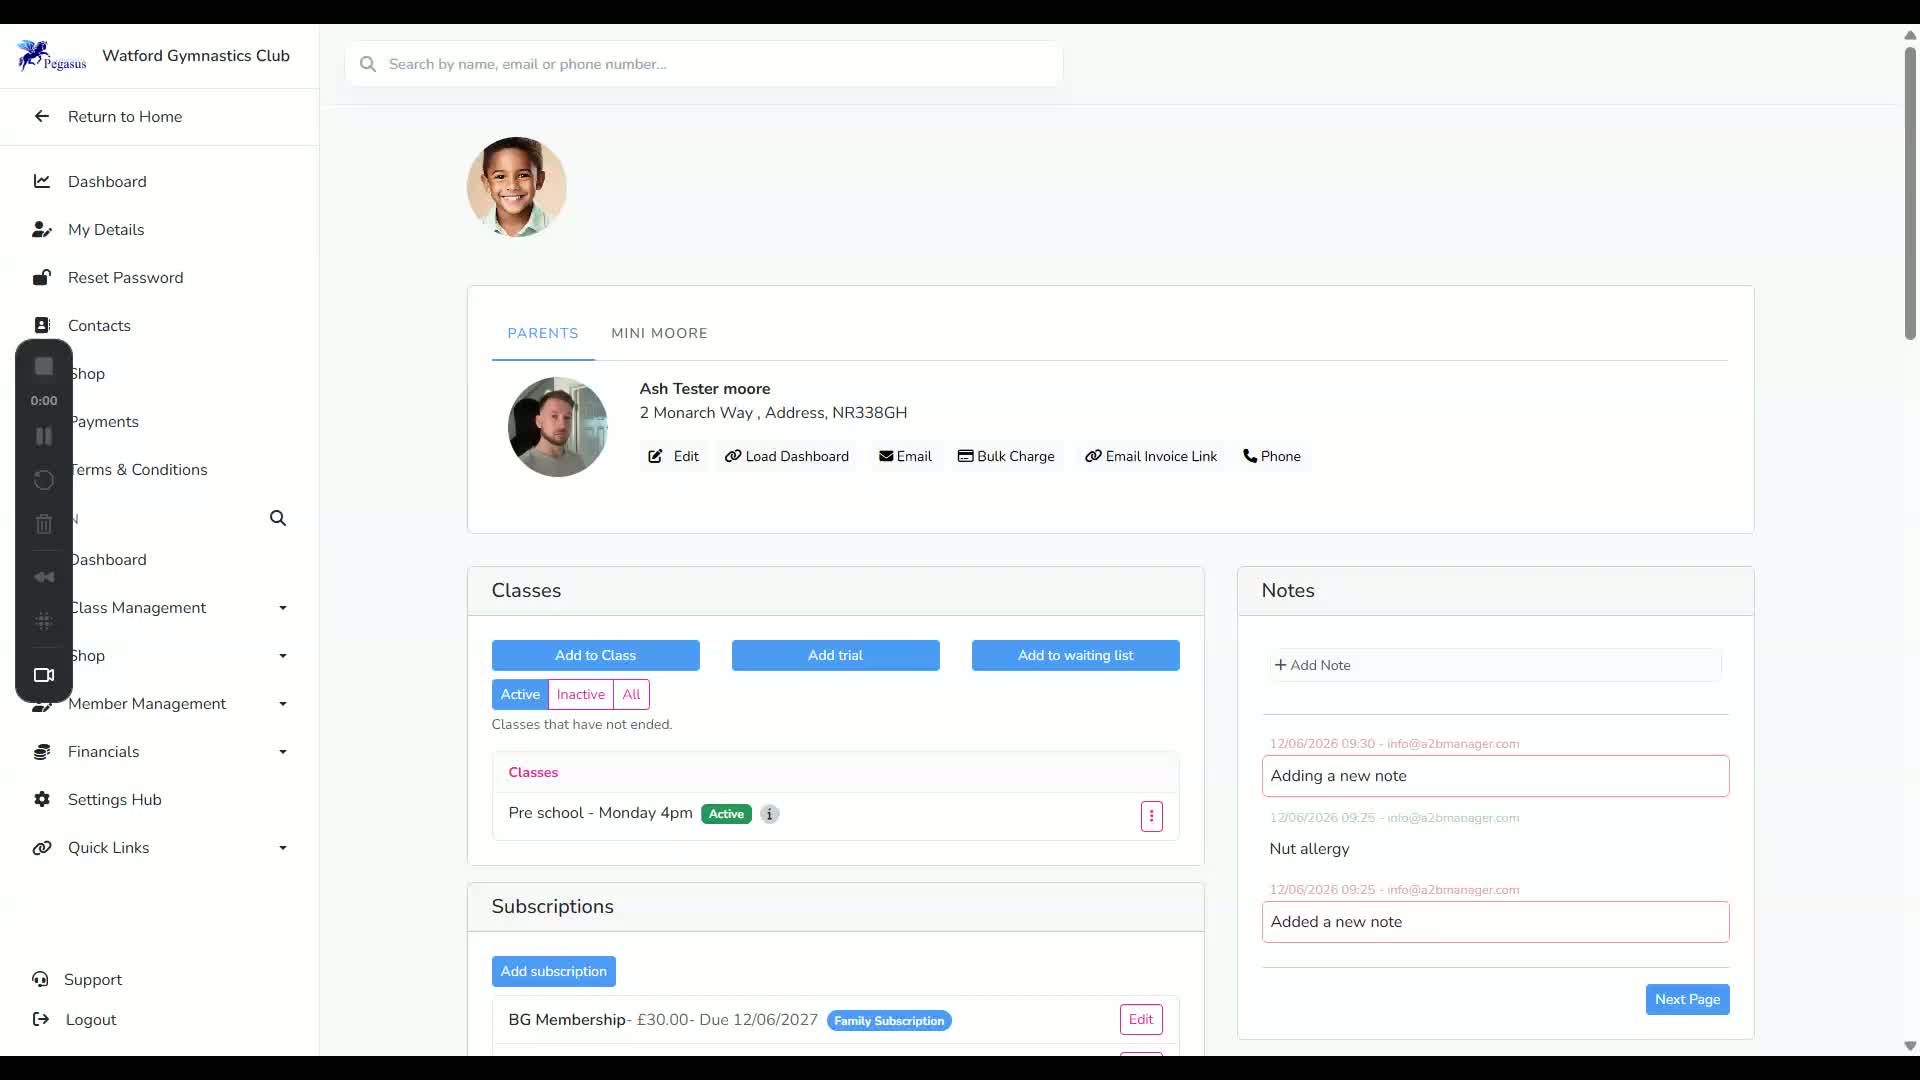
Task: Expand Financials menu
Action: [x=283, y=752]
